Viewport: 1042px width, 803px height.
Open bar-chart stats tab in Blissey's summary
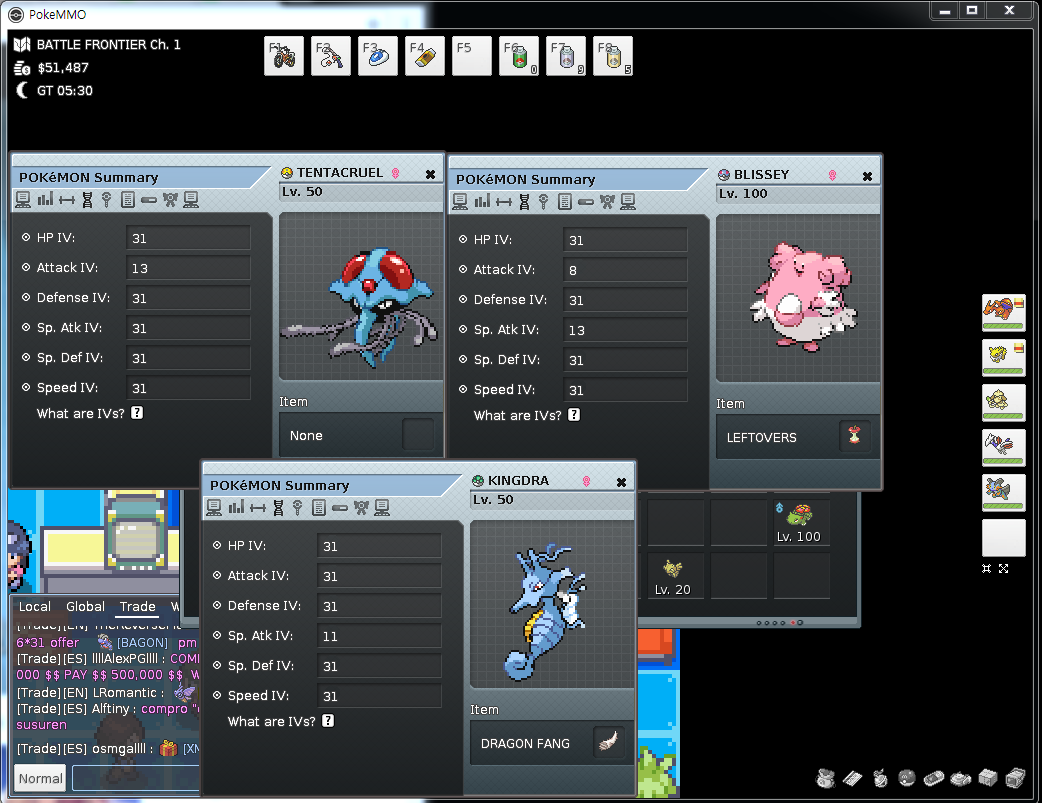tap(481, 202)
